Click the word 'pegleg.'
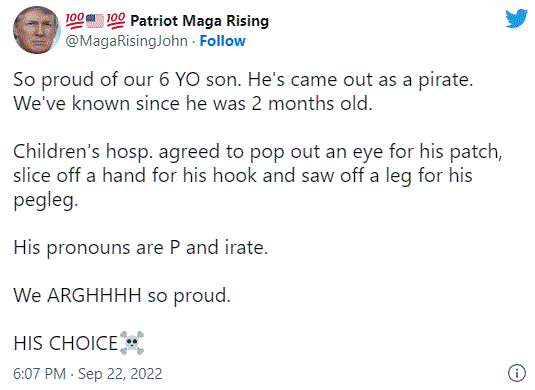 (46, 201)
